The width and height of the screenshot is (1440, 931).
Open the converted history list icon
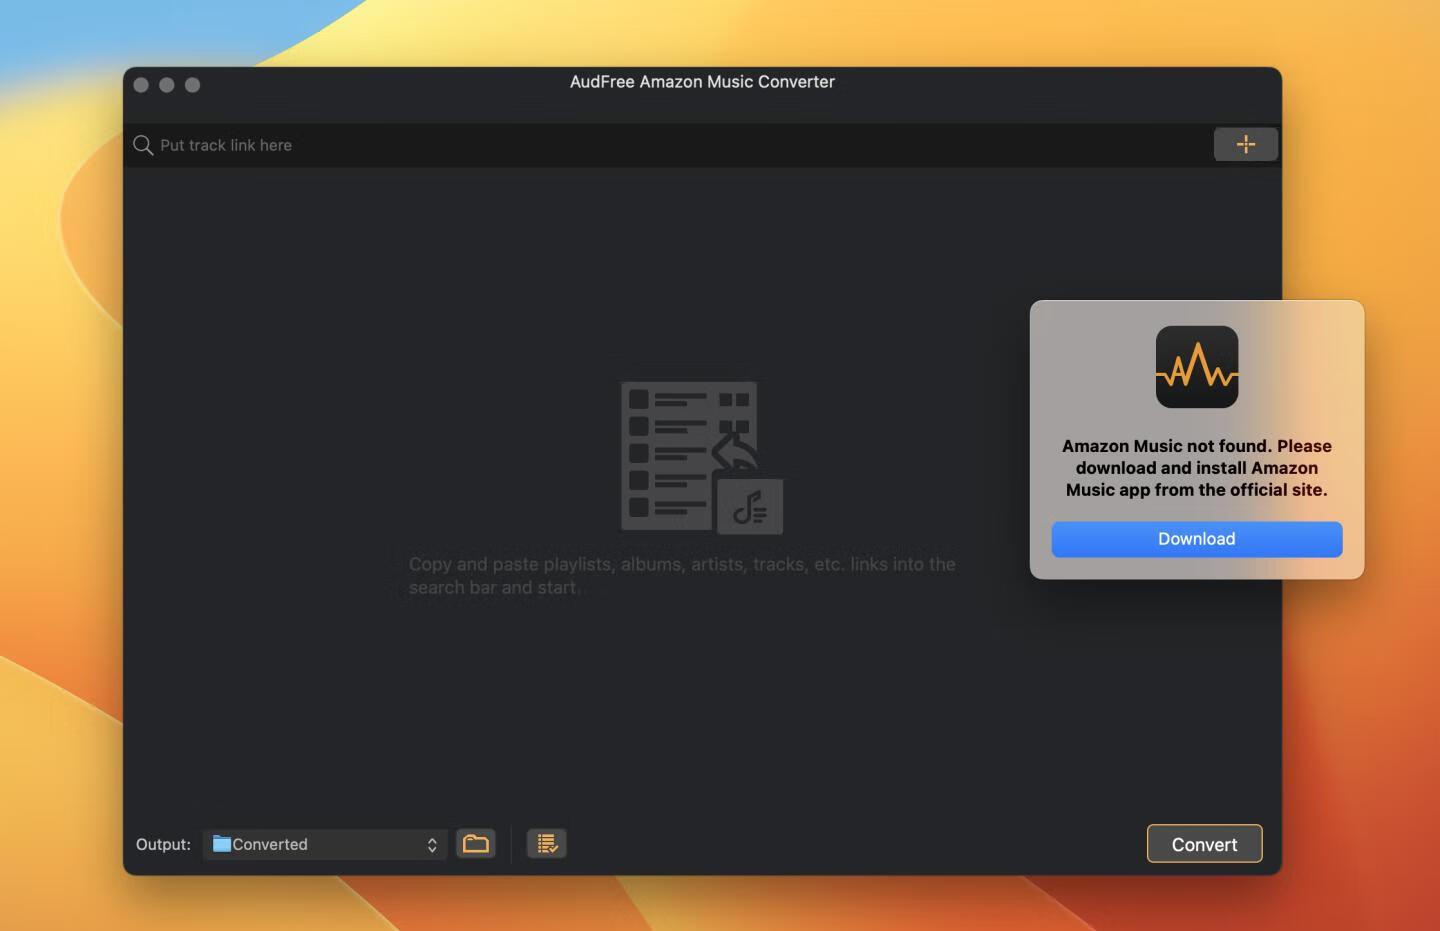(546, 843)
